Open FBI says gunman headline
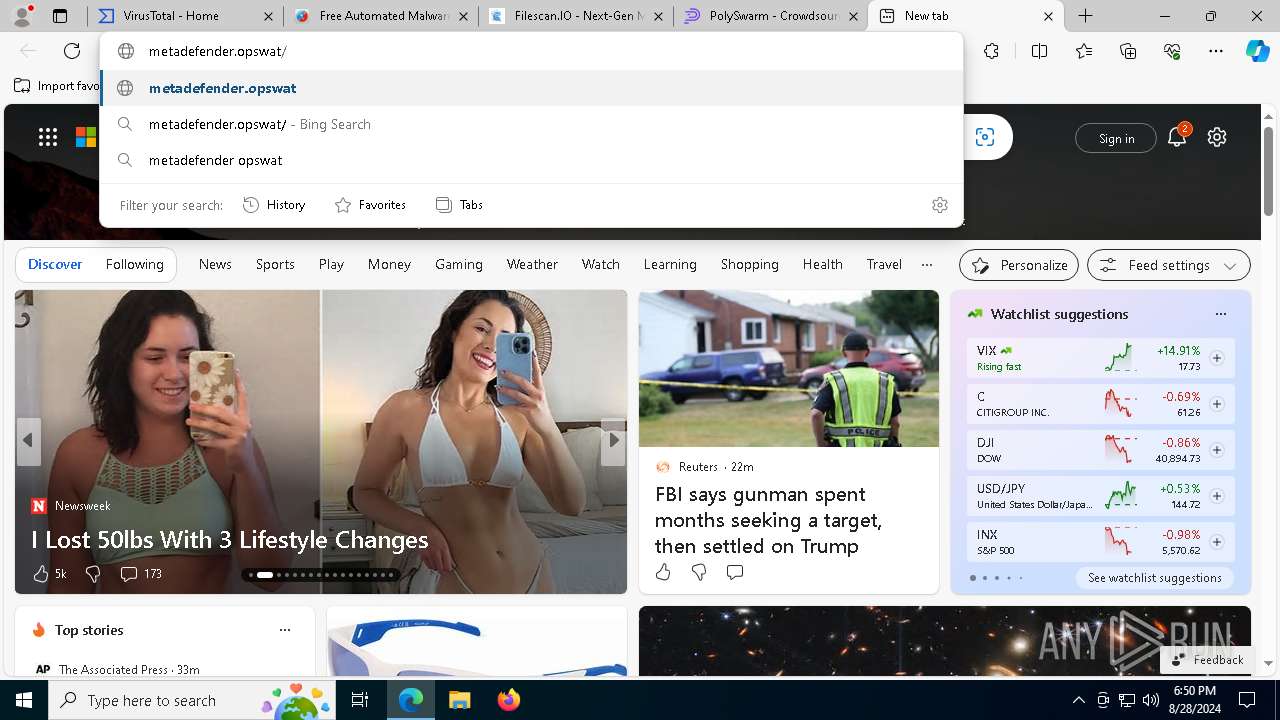This screenshot has width=1280, height=720. point(768,520)
